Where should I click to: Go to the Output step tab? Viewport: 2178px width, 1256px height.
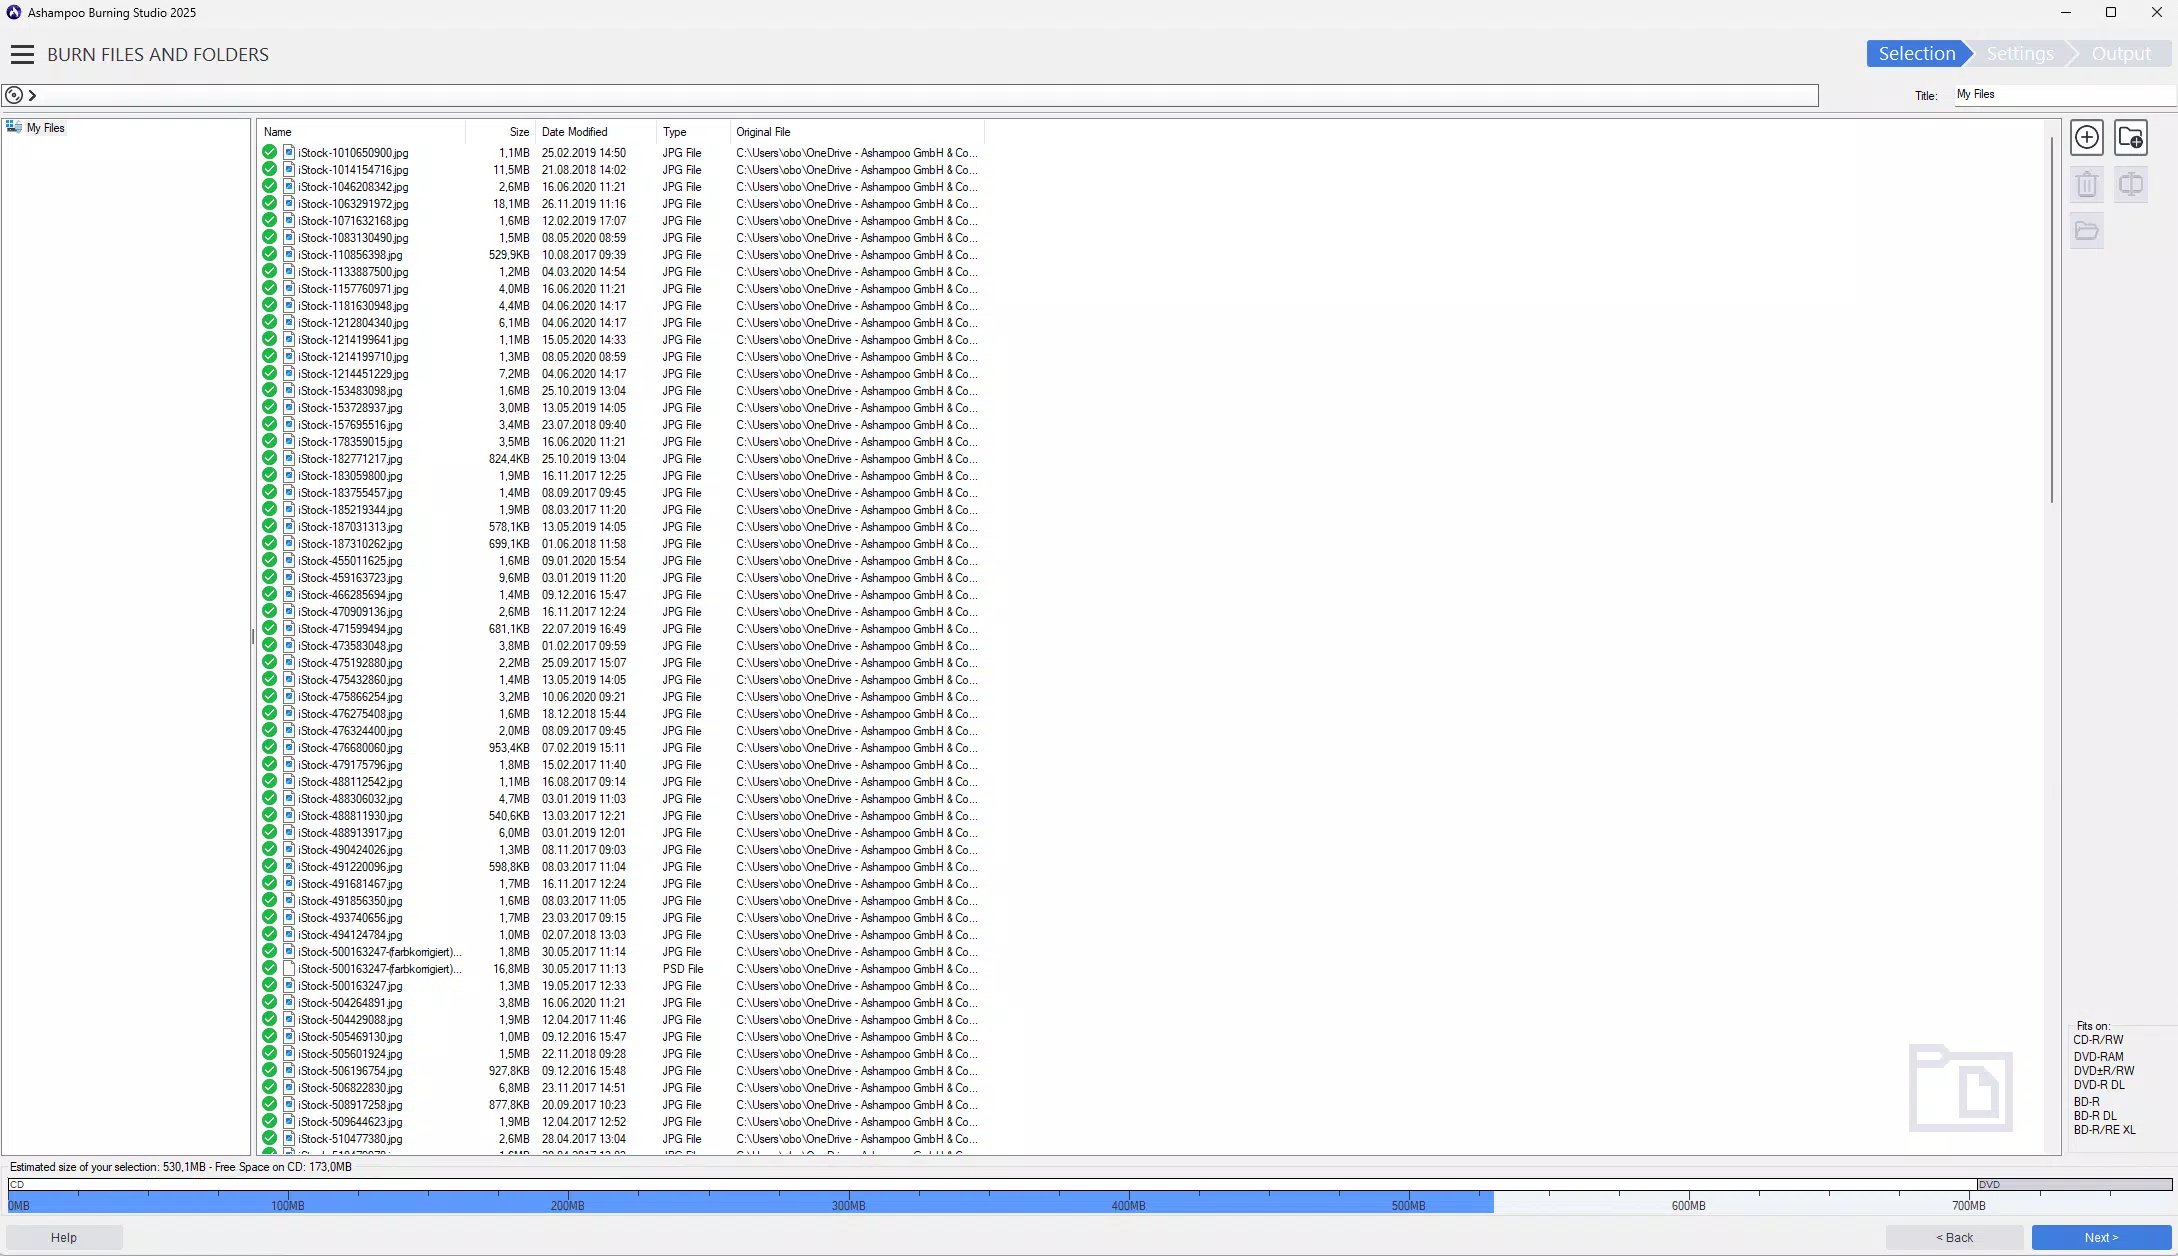tap(2121, 54)
